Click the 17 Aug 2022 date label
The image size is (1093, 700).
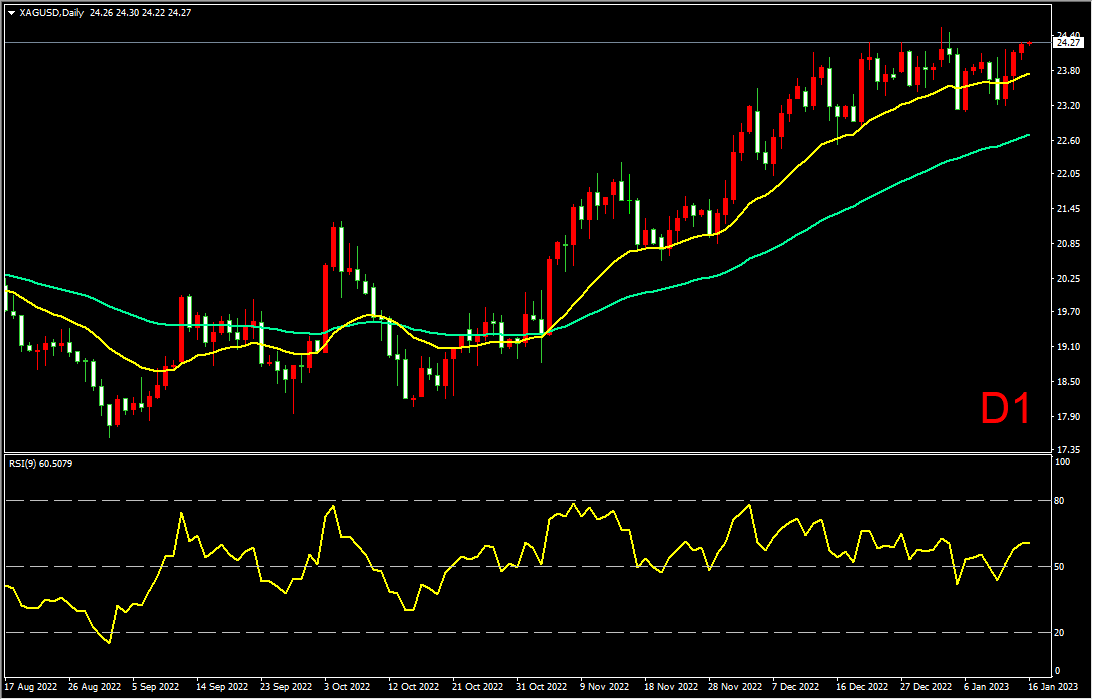30,686
